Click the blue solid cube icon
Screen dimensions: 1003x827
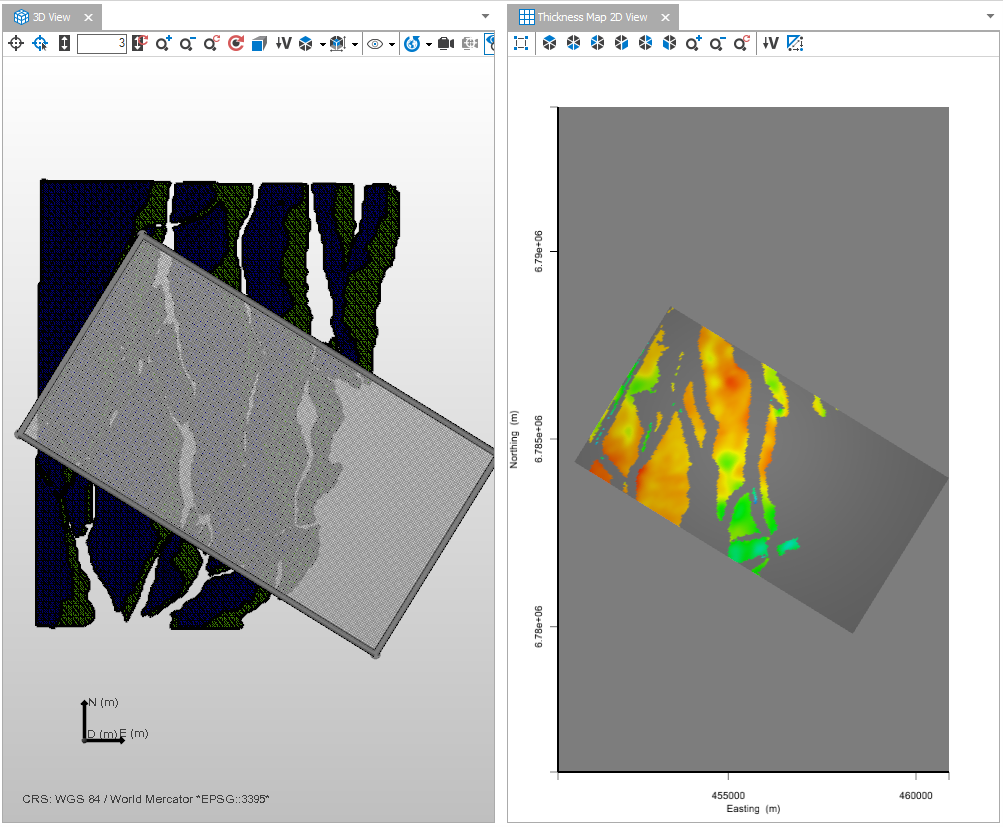(259, 44)
